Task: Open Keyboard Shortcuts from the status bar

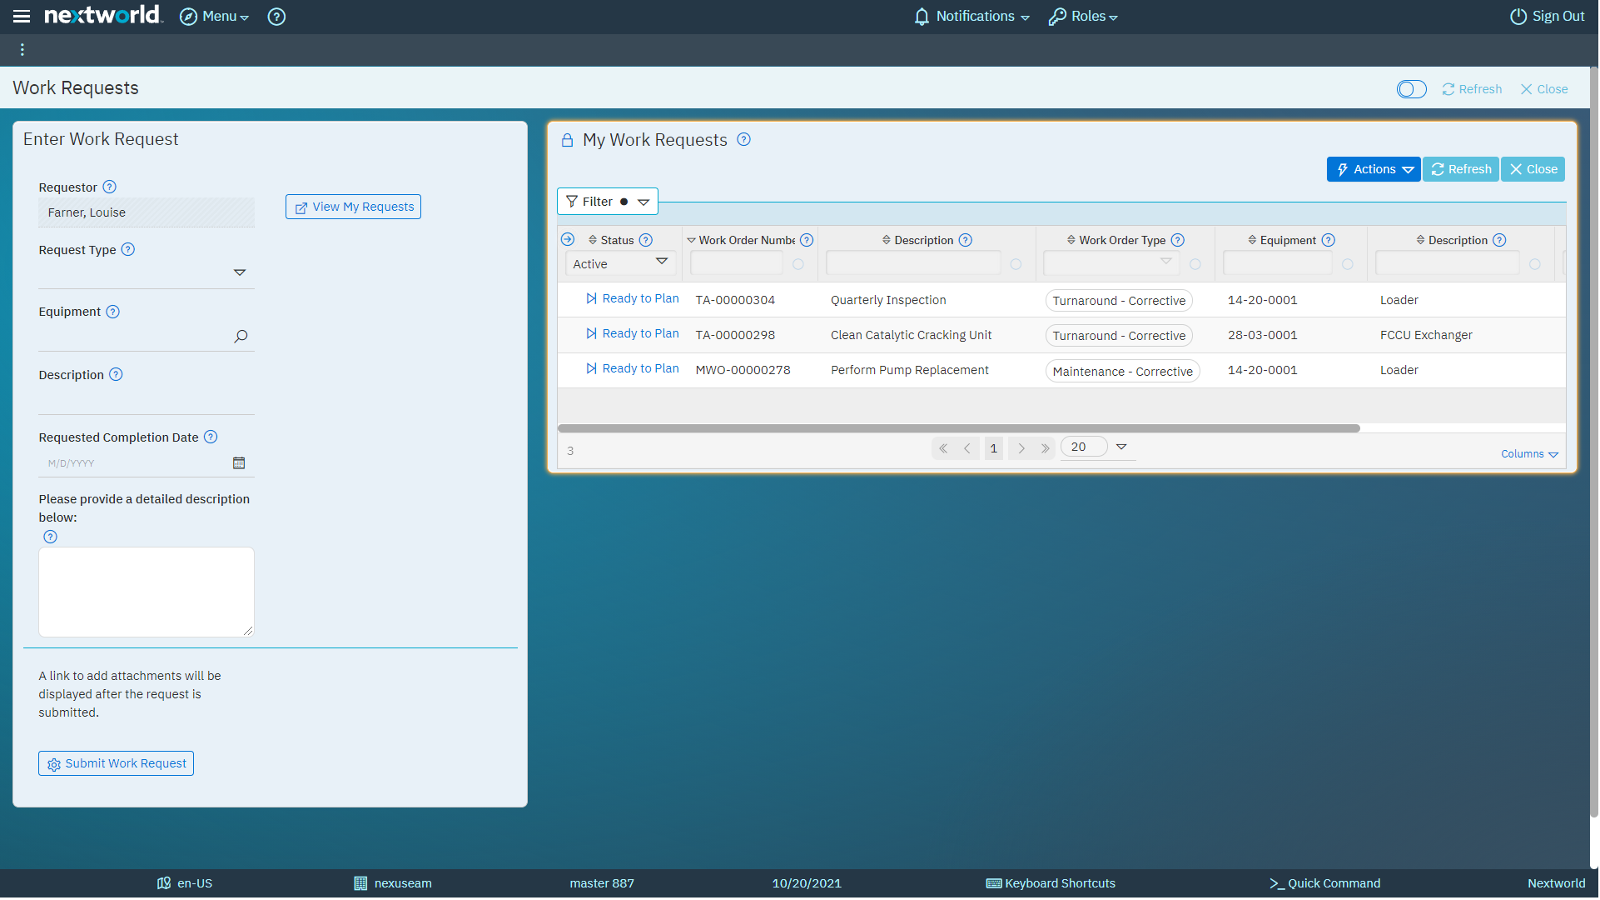Action: point(1050,883)
